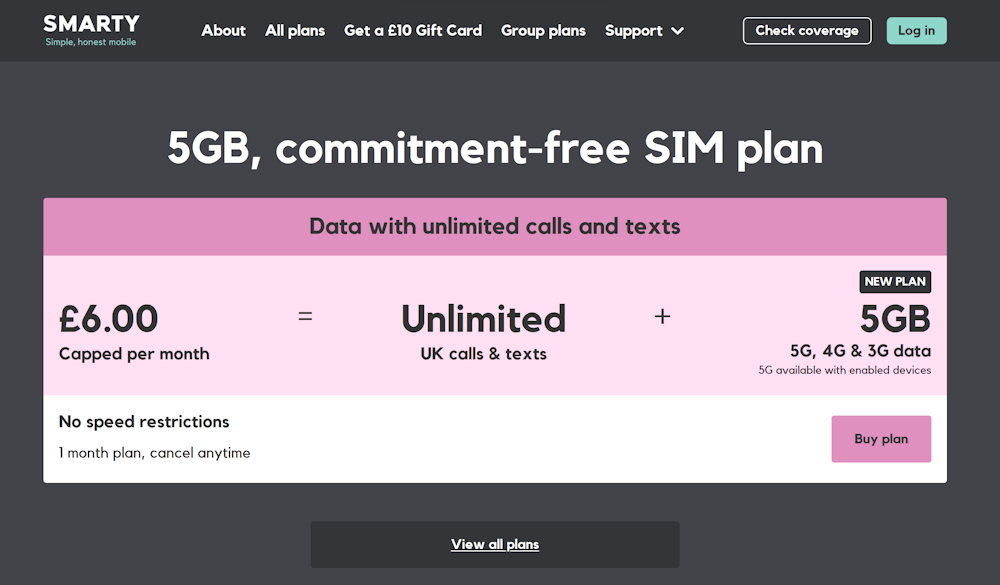Open View all plans
The image size is (1000, 585).
point(495,544)
